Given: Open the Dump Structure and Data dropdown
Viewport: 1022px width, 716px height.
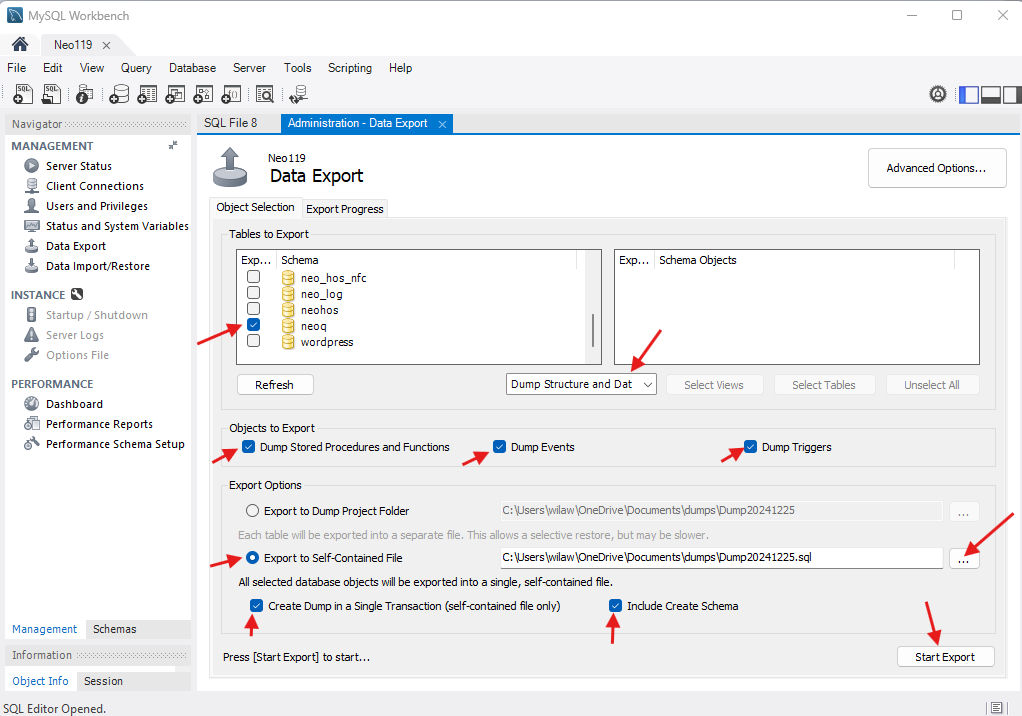Looking at the screenshot, I should click(582, 384).
